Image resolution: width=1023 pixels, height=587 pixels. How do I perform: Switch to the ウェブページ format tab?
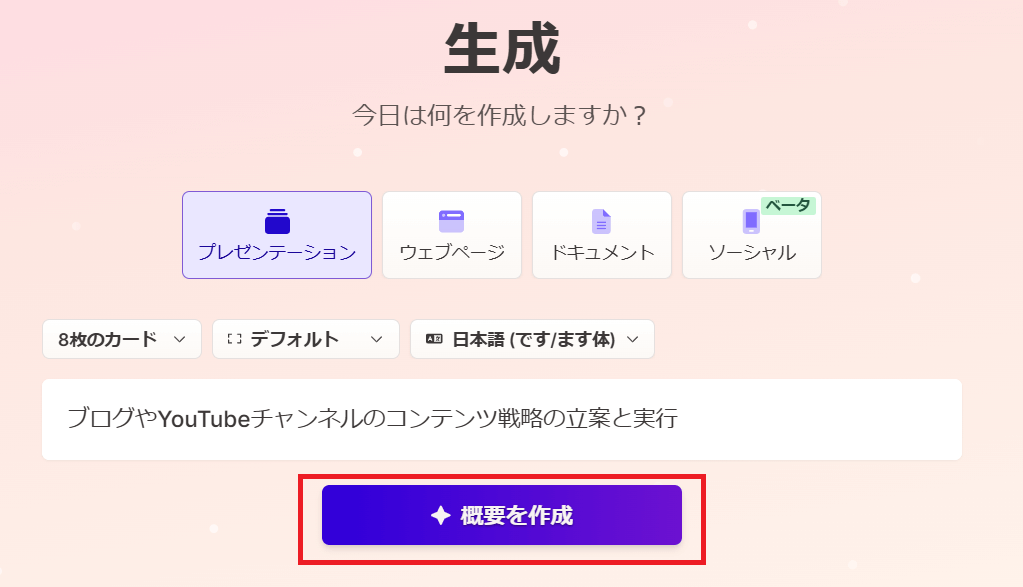pos(452,235)
